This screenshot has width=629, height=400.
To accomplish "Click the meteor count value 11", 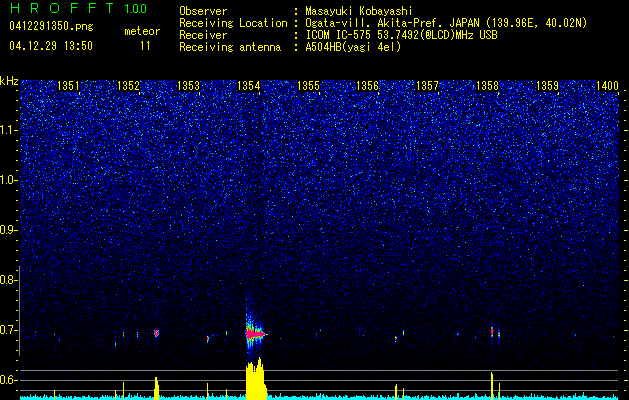I will point(145,46).
